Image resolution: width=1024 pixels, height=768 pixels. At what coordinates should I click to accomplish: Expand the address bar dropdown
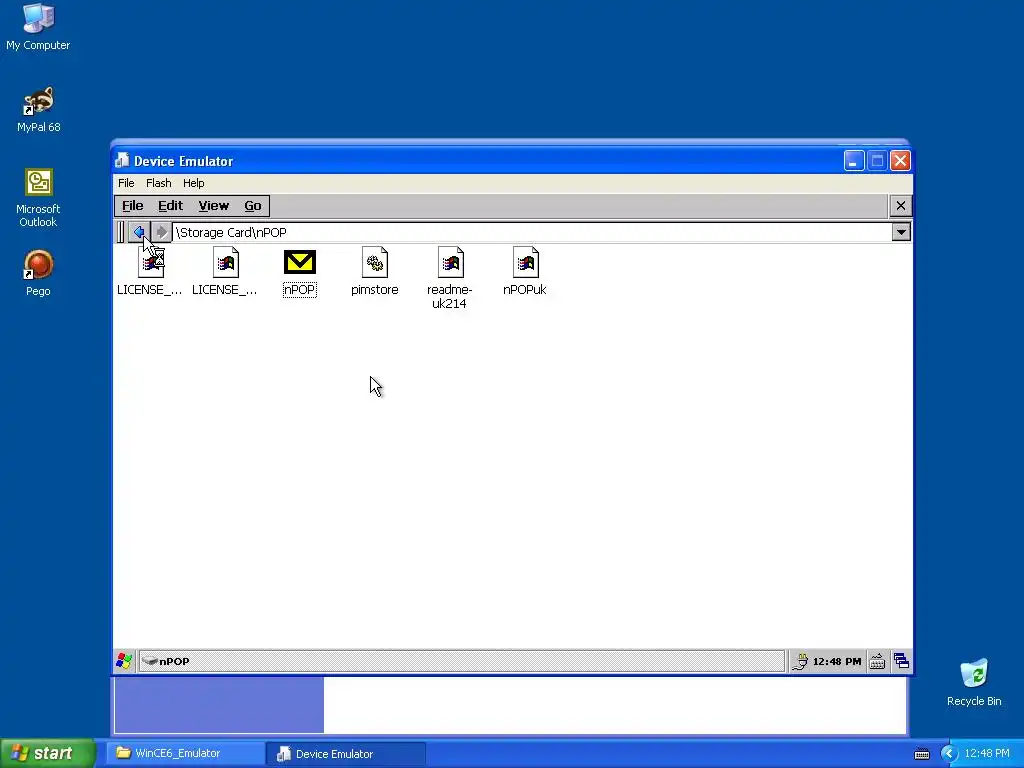[901, 232]
